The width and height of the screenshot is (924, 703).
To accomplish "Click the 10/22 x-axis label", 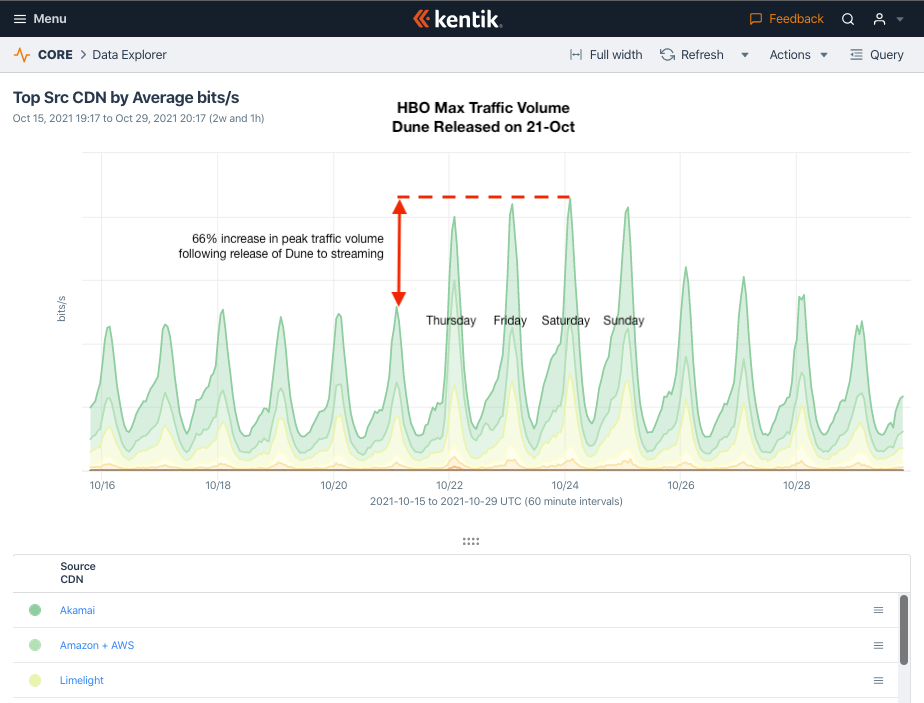I will pyautogui.click(x=449, y=485).
